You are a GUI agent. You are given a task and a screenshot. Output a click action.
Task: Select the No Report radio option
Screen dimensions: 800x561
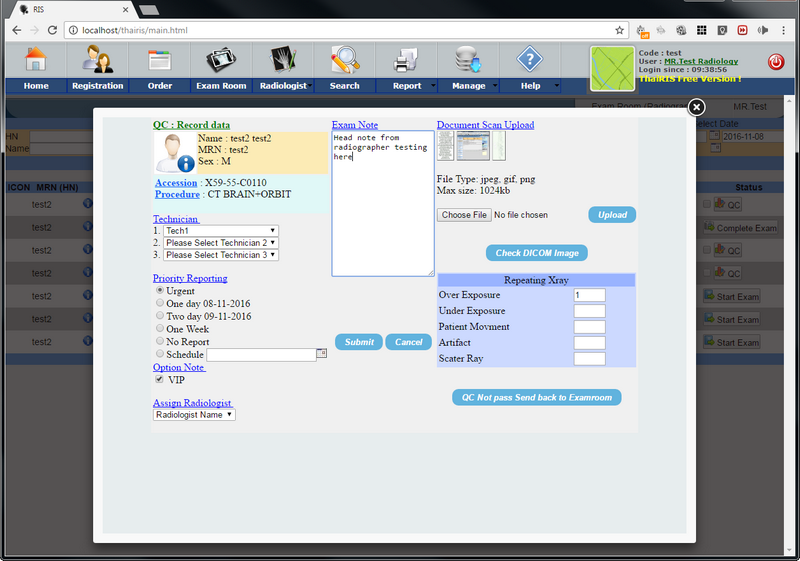(160, 341)
